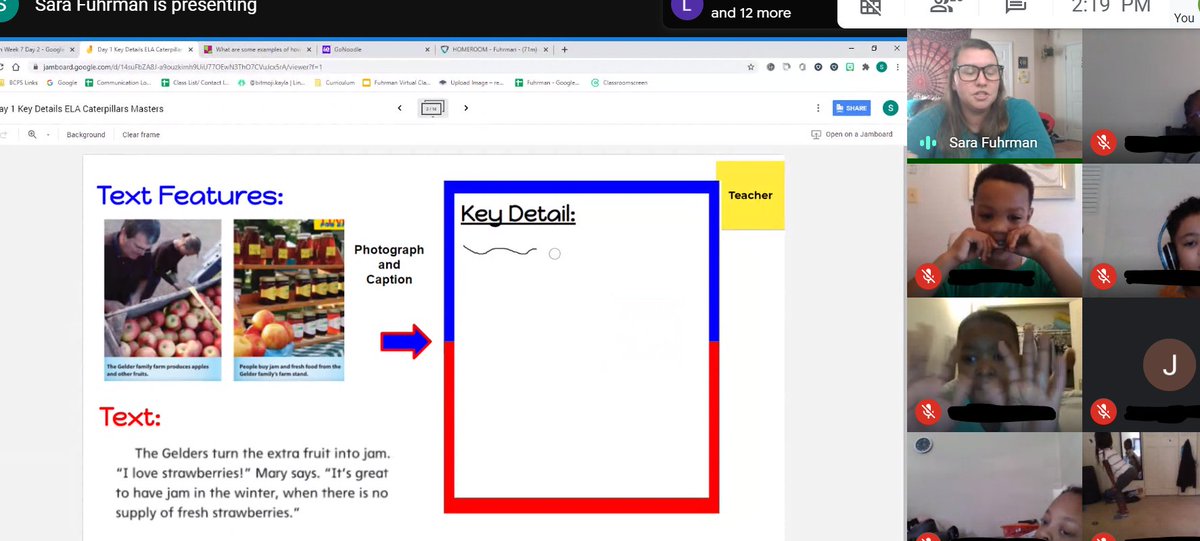Click the paragraph 'The Gelders turn the extra fruit'
This screenshot has width=1200, height=541.
tap(252, 483)
